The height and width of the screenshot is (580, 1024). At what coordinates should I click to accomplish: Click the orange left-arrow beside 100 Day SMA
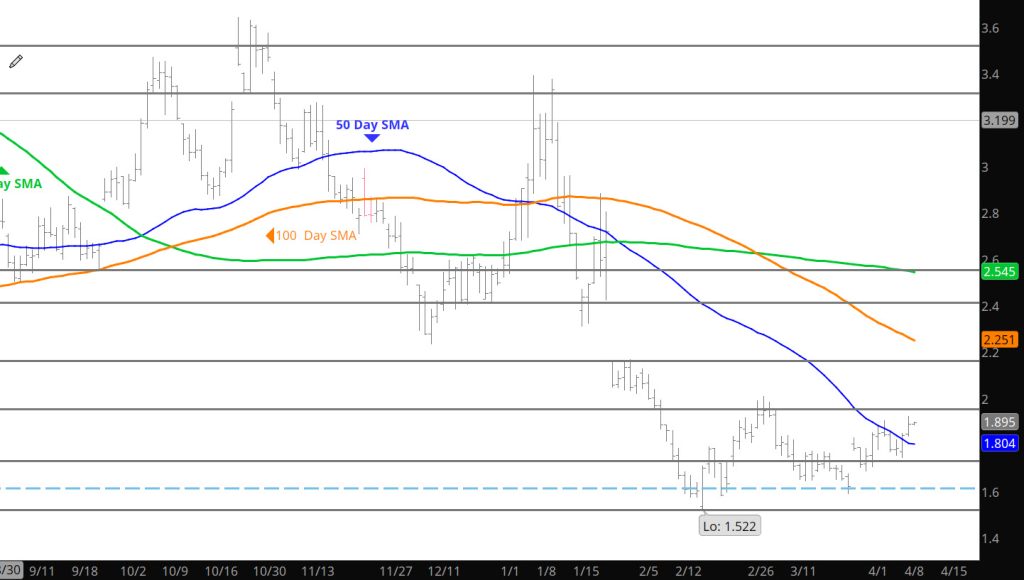point(270,236)
